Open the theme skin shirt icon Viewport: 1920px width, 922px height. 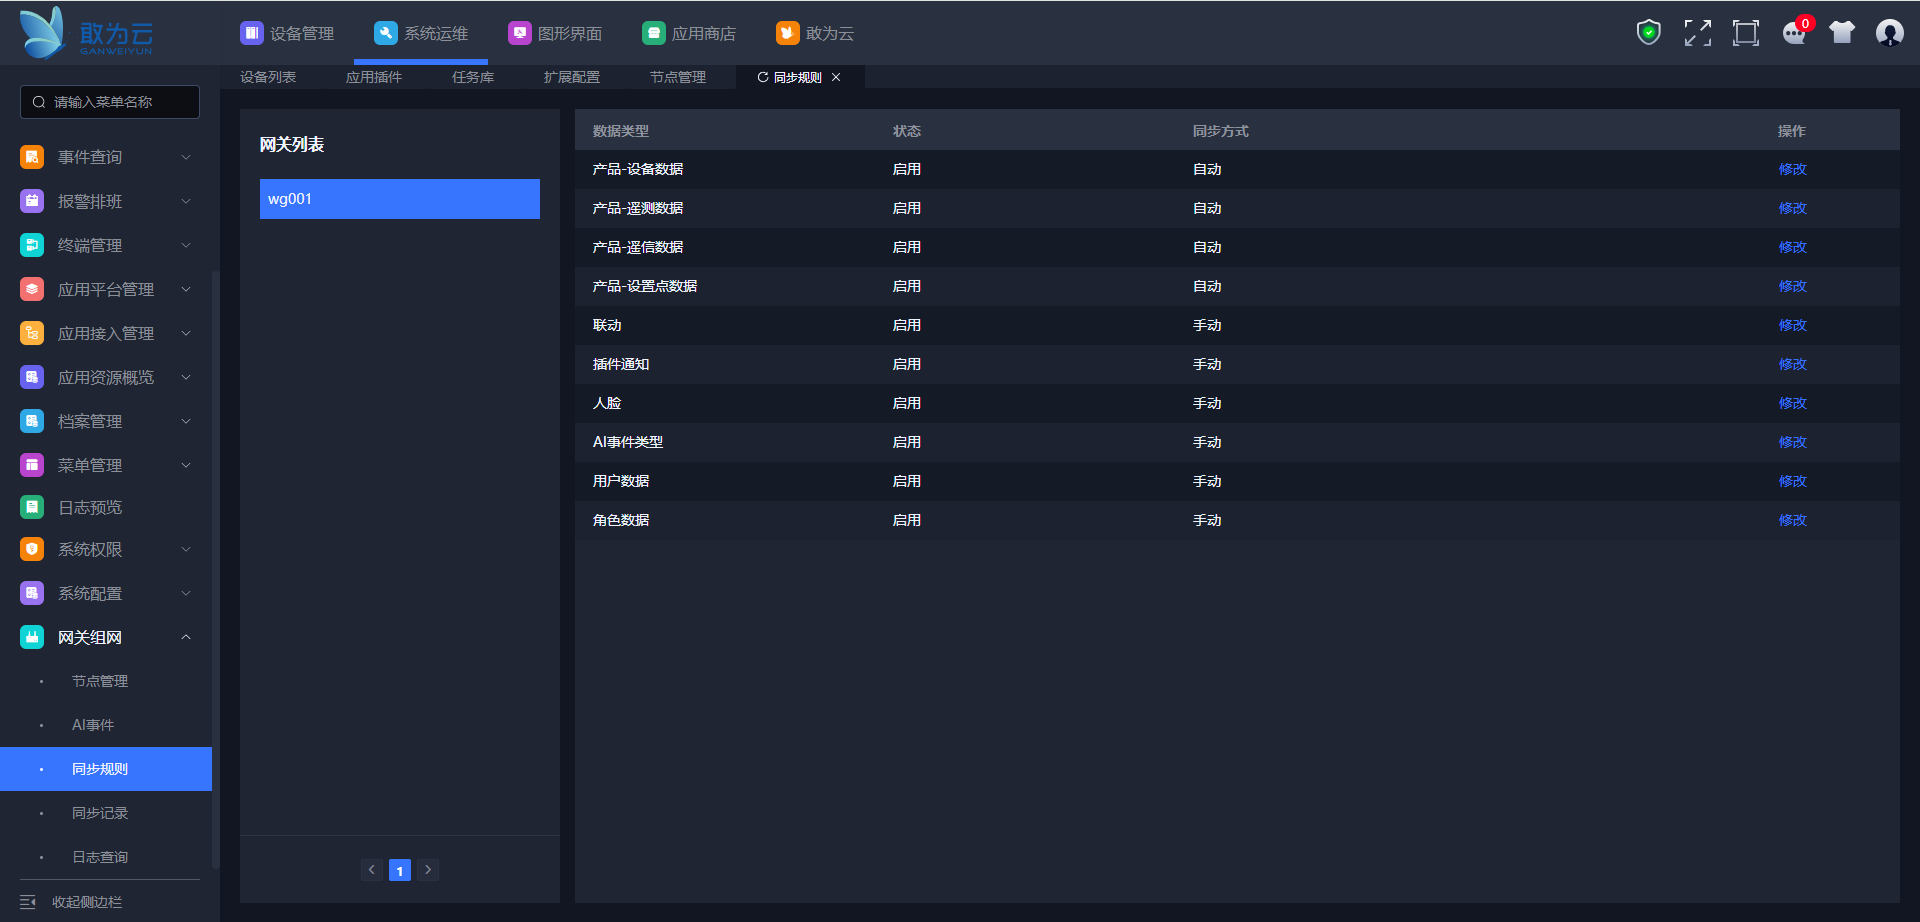tap(1841, 33)
